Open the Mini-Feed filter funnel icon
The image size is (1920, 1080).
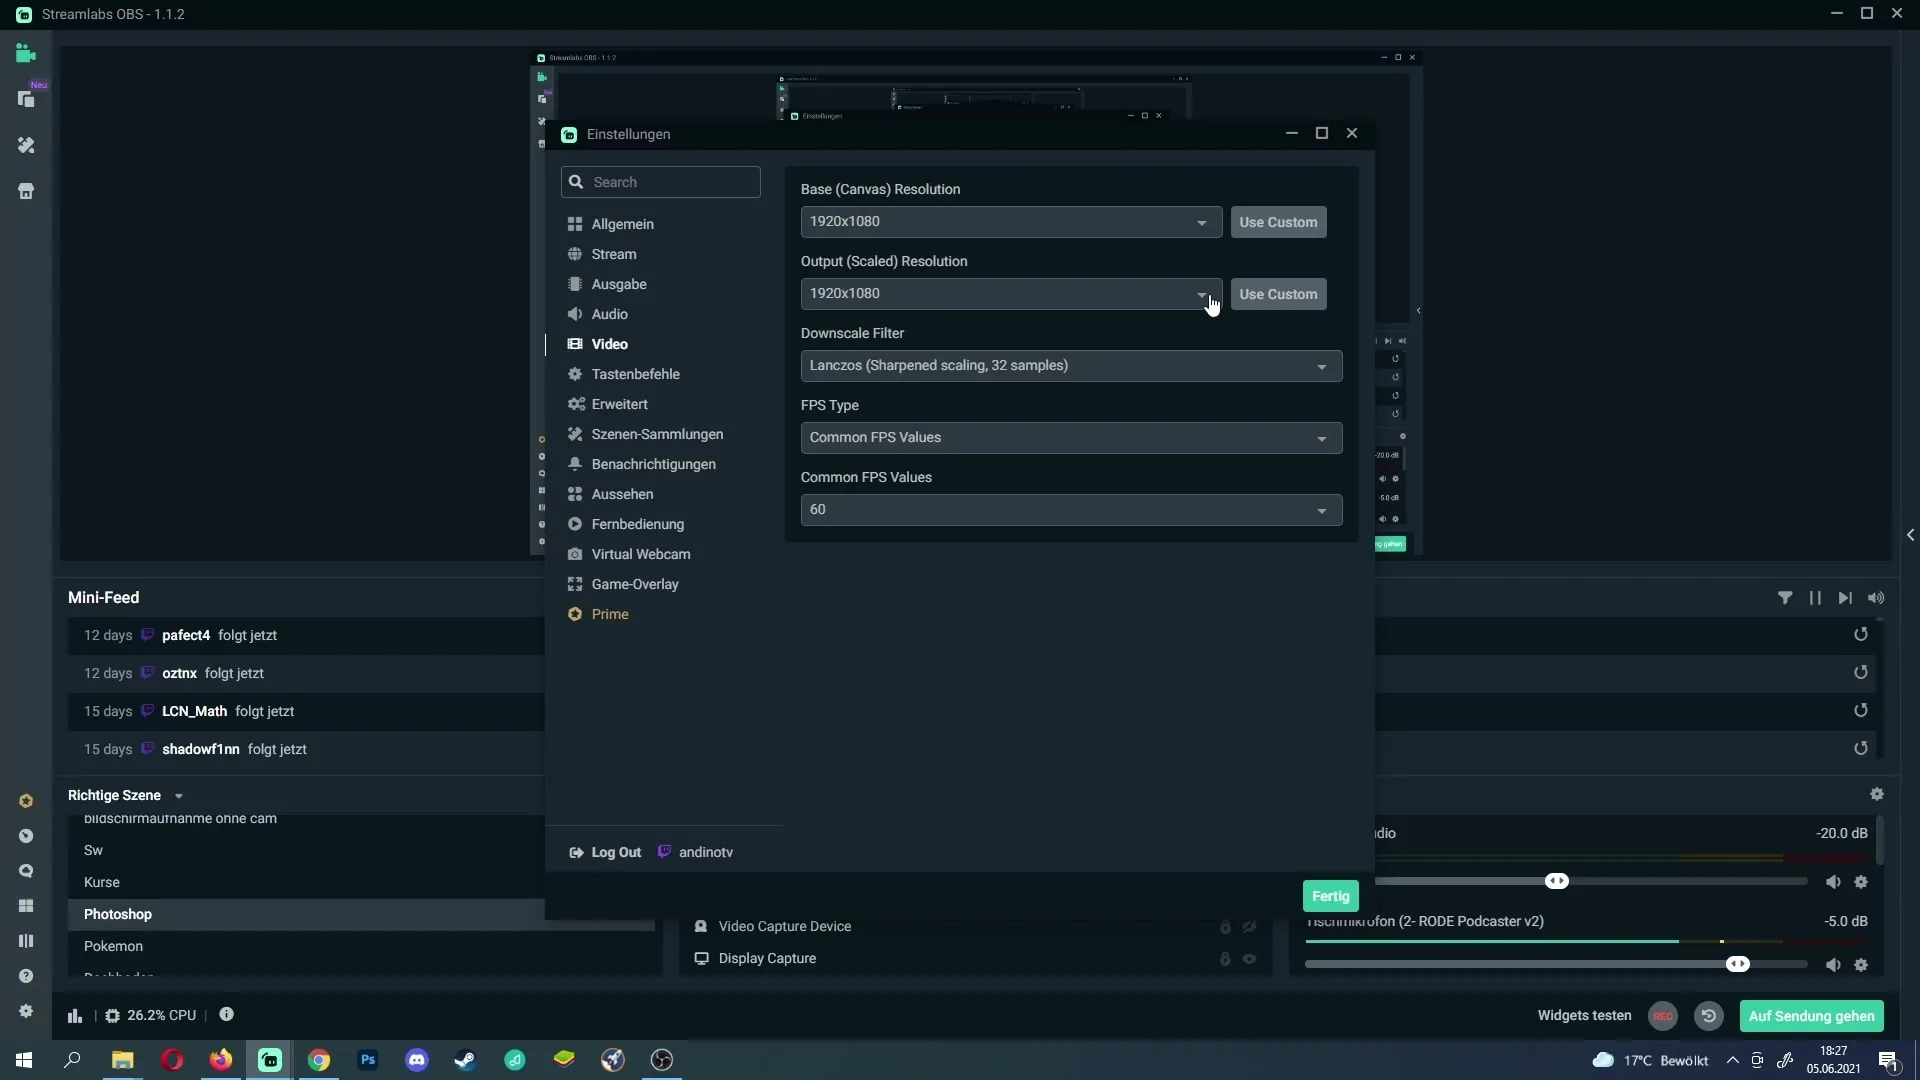[1785, 598]
